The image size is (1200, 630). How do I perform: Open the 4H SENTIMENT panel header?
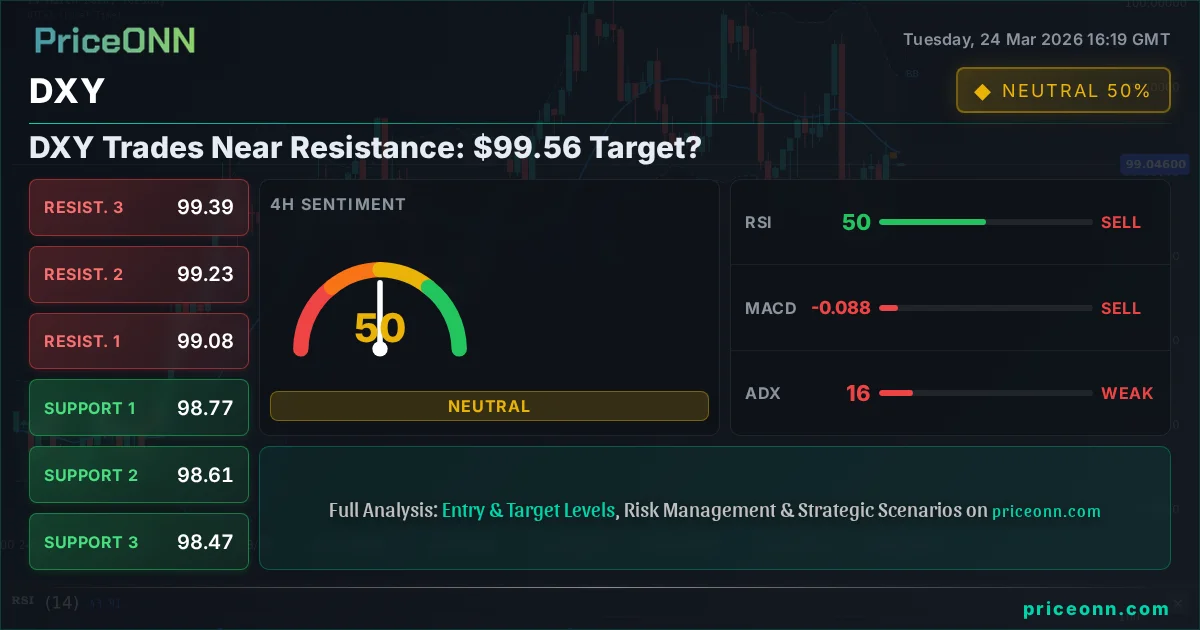click(x=338, y=204)
